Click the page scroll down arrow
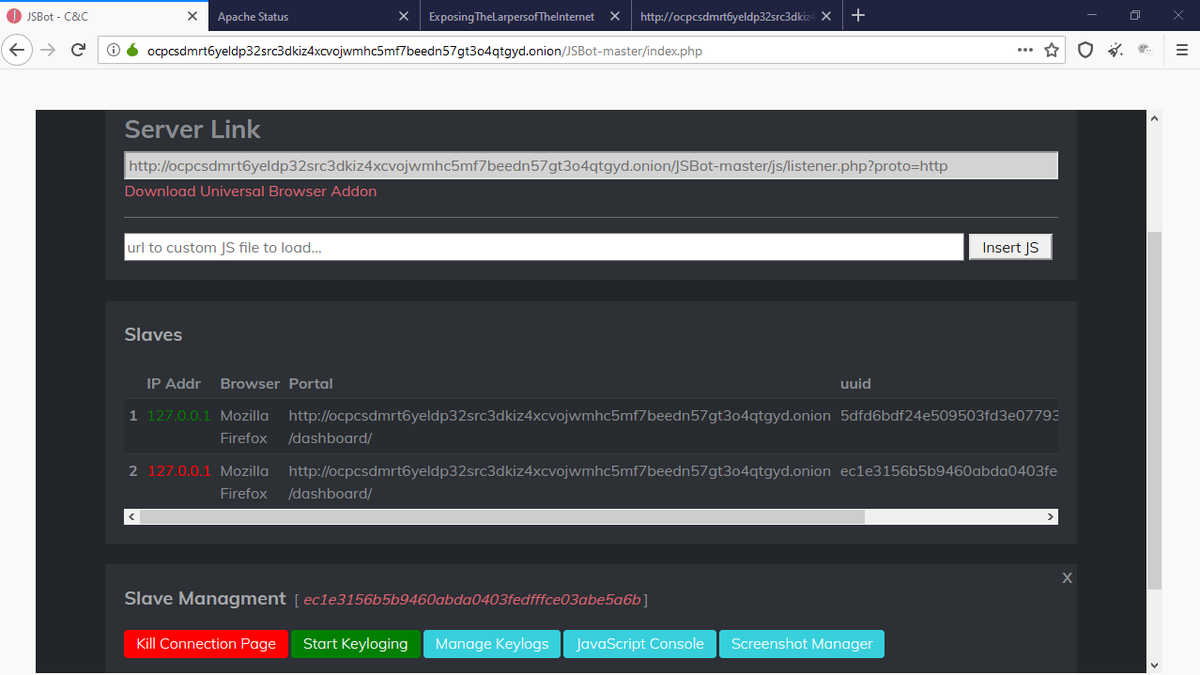The height and width of the screenshot is (675, 1200). [1154, 665]
